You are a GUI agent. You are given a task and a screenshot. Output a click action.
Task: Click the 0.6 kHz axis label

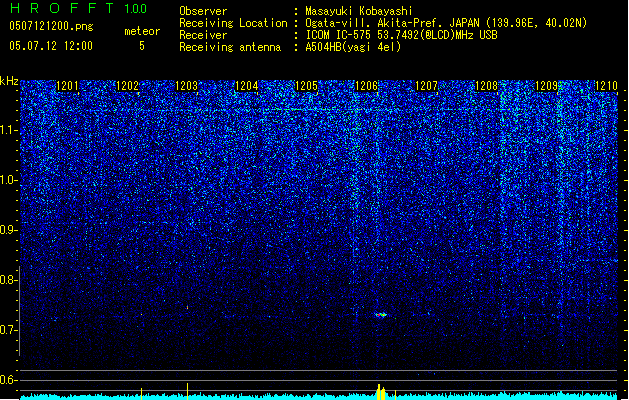(x=8, y=380)
